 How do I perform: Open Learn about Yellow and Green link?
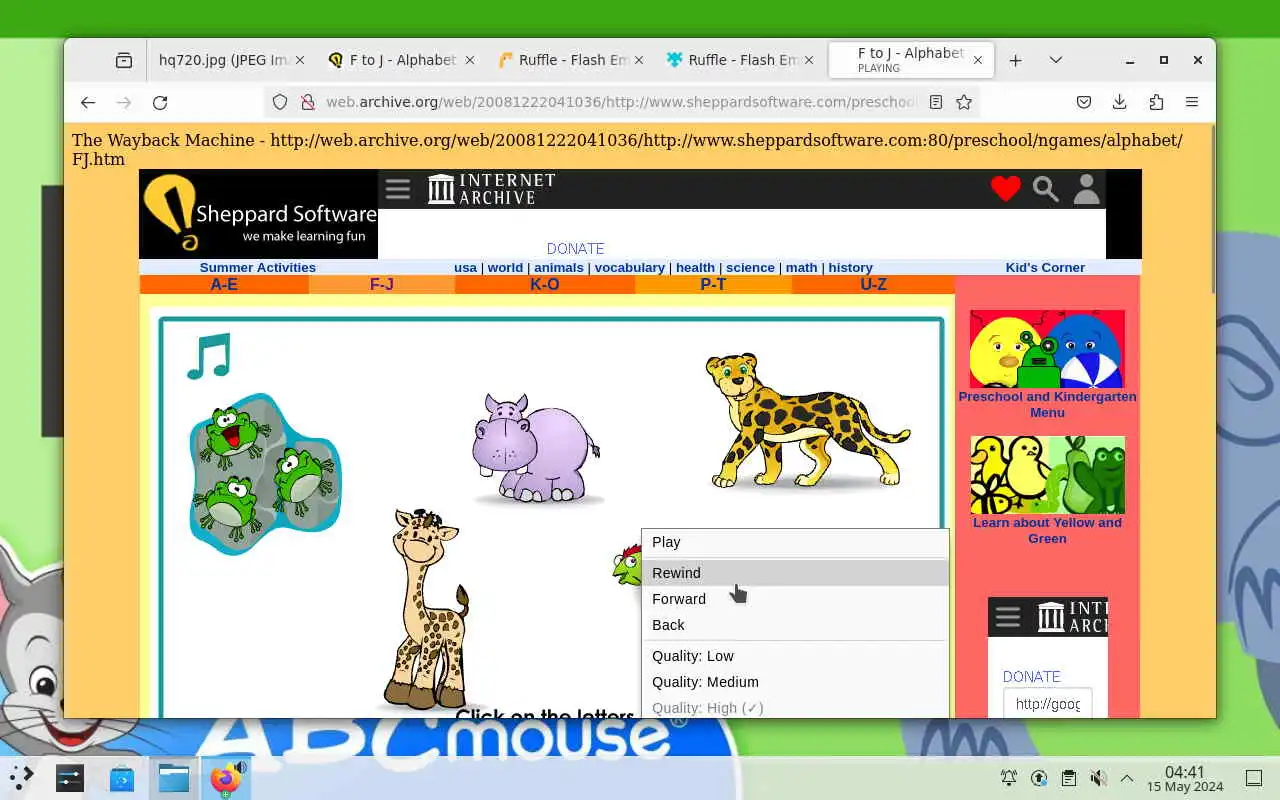click(1047, 530)
